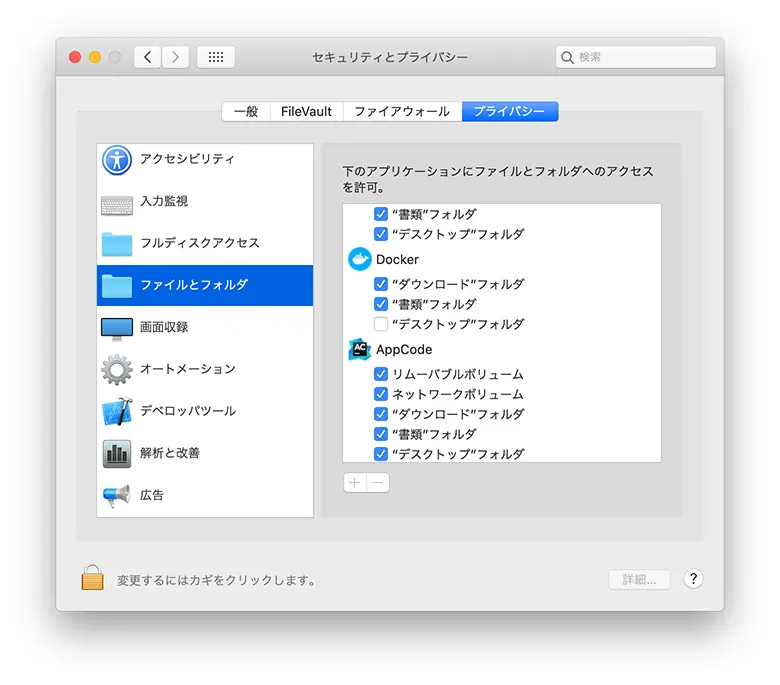Click the monitor icon for 画面収録

[117, 329]
